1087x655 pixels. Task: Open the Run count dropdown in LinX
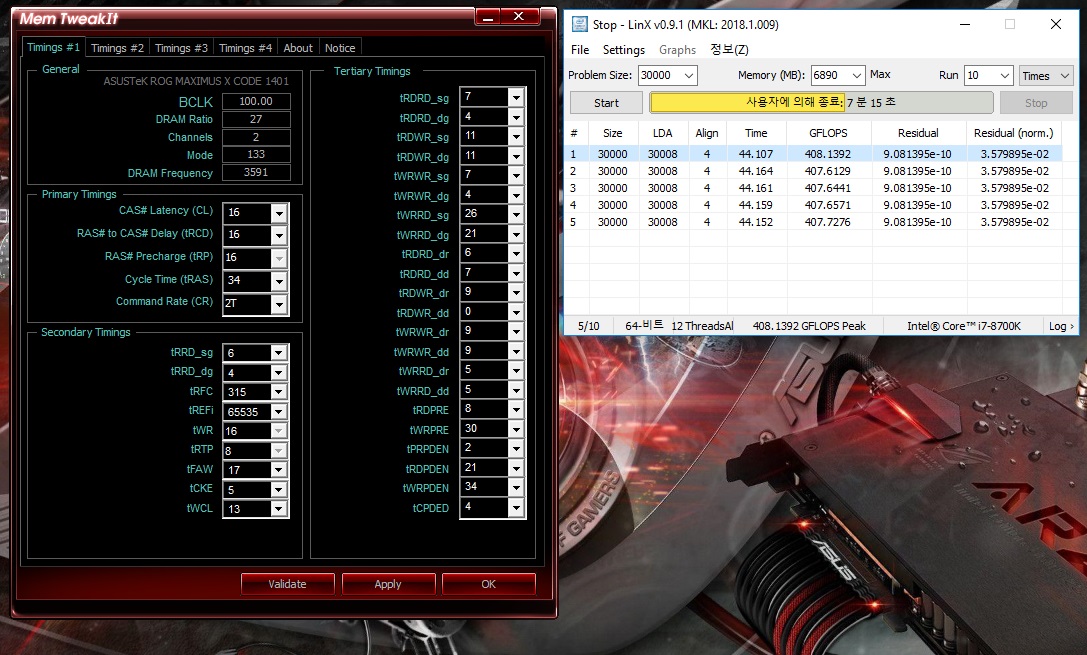pyautogui.click(x=1005, y=76)
